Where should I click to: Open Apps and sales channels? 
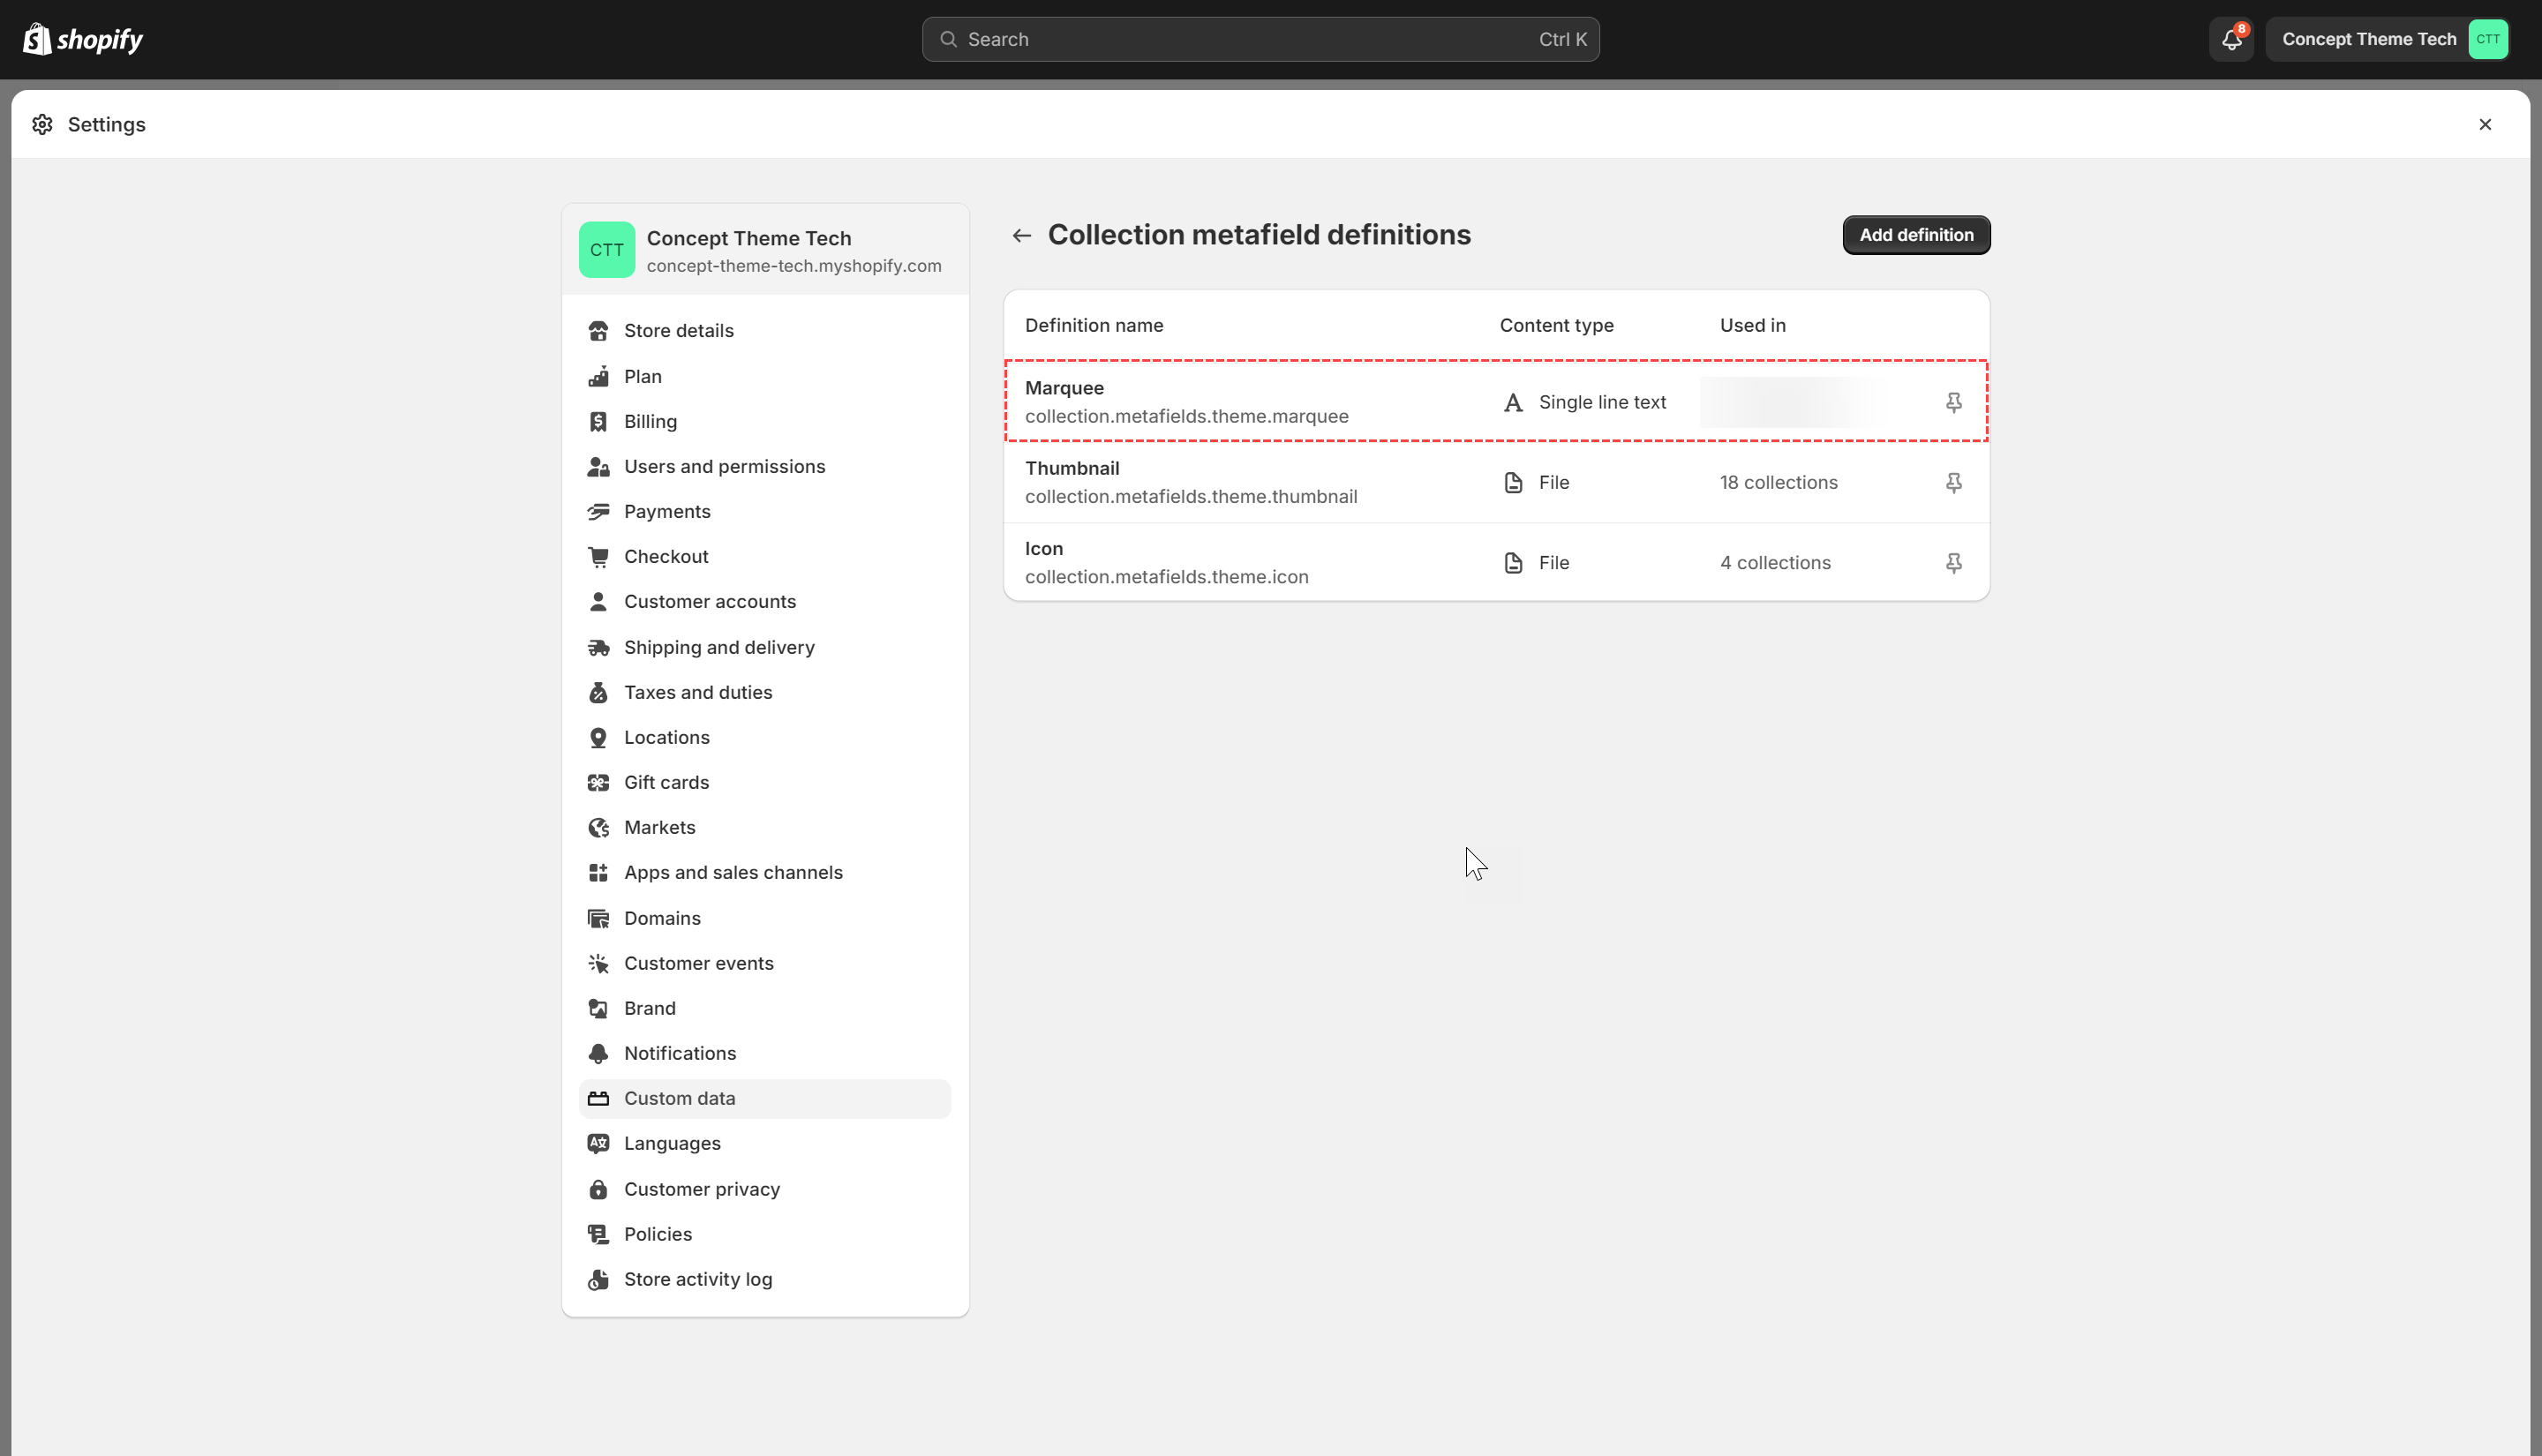pos(764,872)
